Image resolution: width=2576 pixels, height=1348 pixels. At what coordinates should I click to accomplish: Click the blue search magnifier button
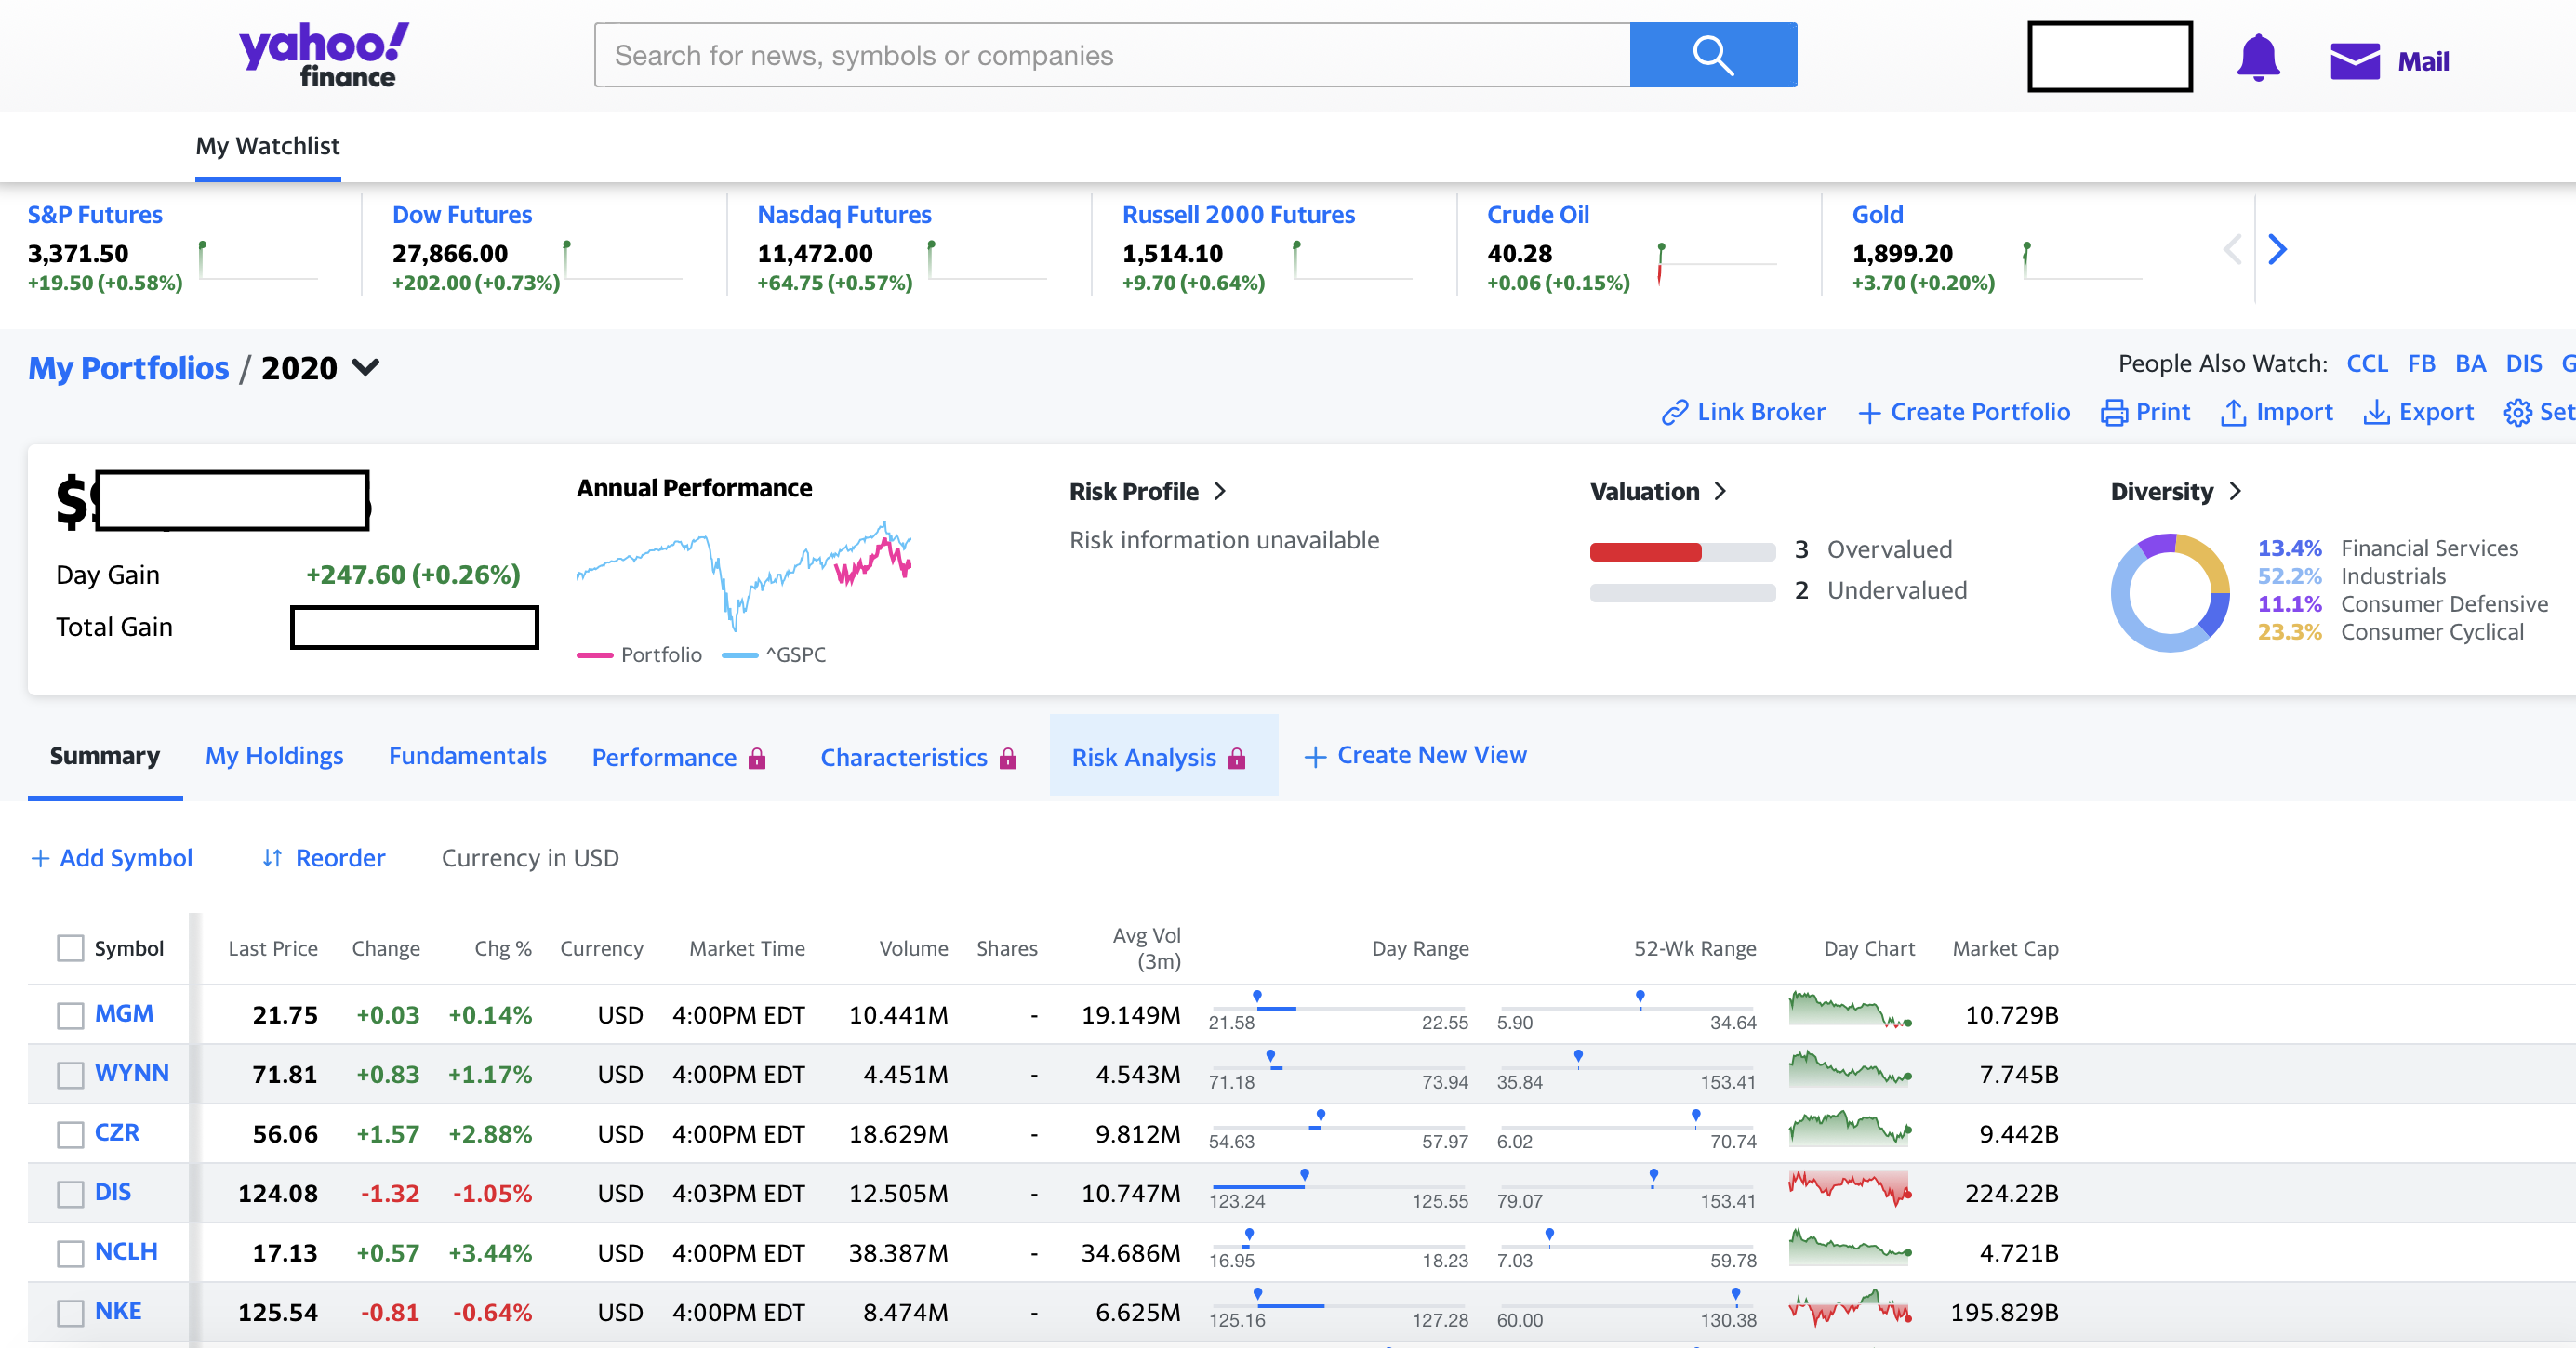[1712, 55]
